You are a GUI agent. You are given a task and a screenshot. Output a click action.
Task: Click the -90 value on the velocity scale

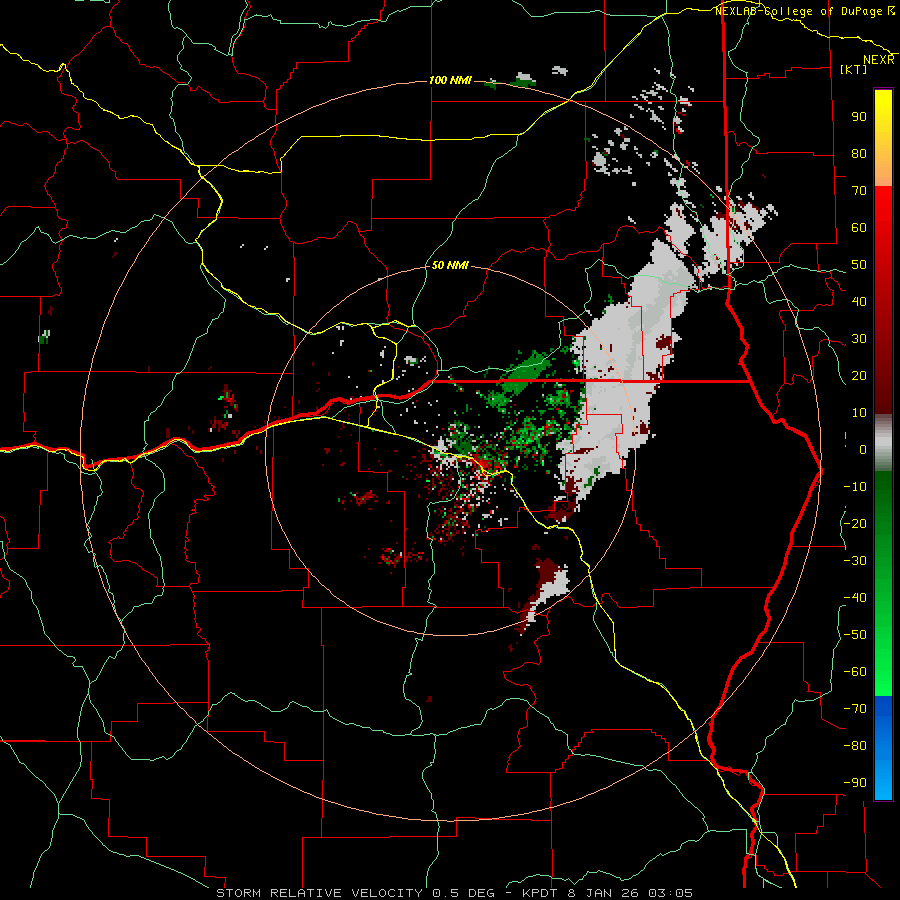[855, 783]
